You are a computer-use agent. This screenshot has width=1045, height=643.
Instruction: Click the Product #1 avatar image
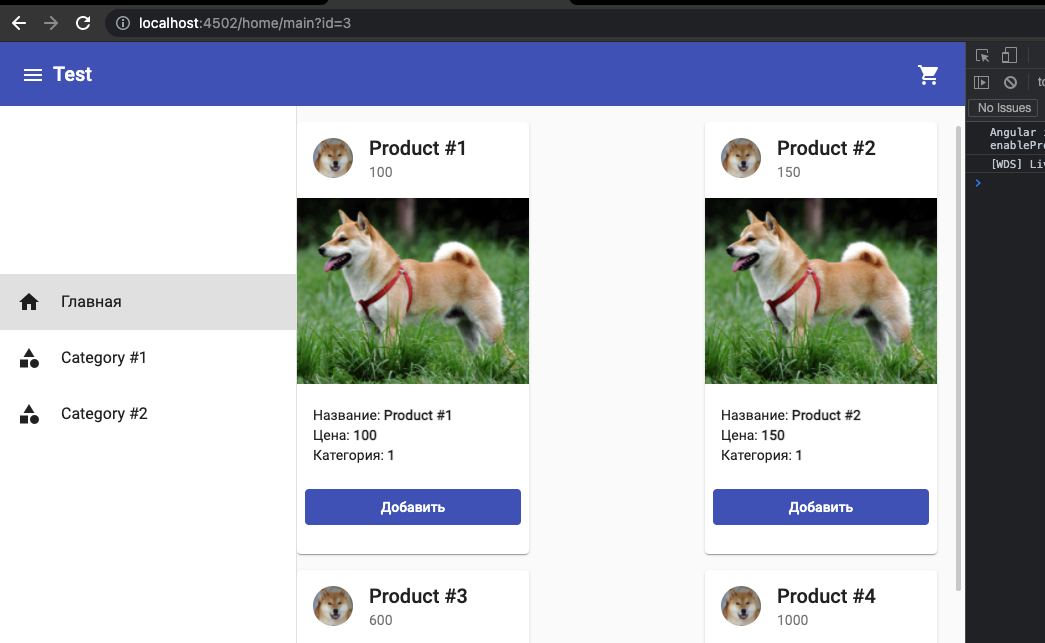click(333, 158)
